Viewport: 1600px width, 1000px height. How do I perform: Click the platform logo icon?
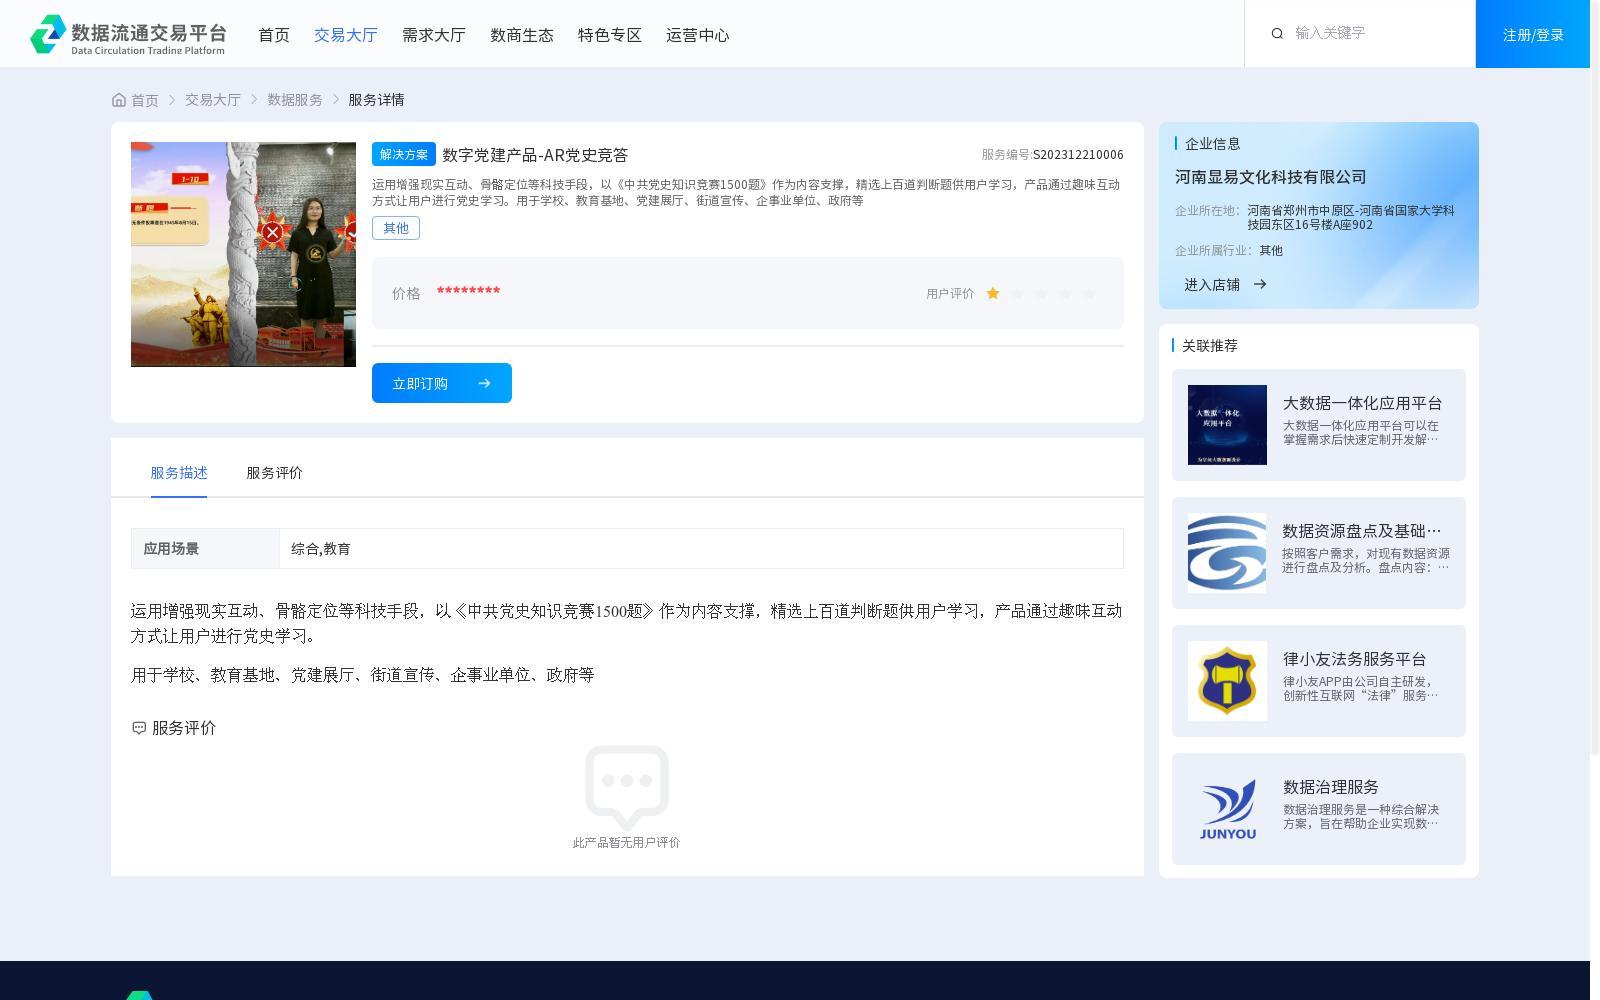coord(48,34)
